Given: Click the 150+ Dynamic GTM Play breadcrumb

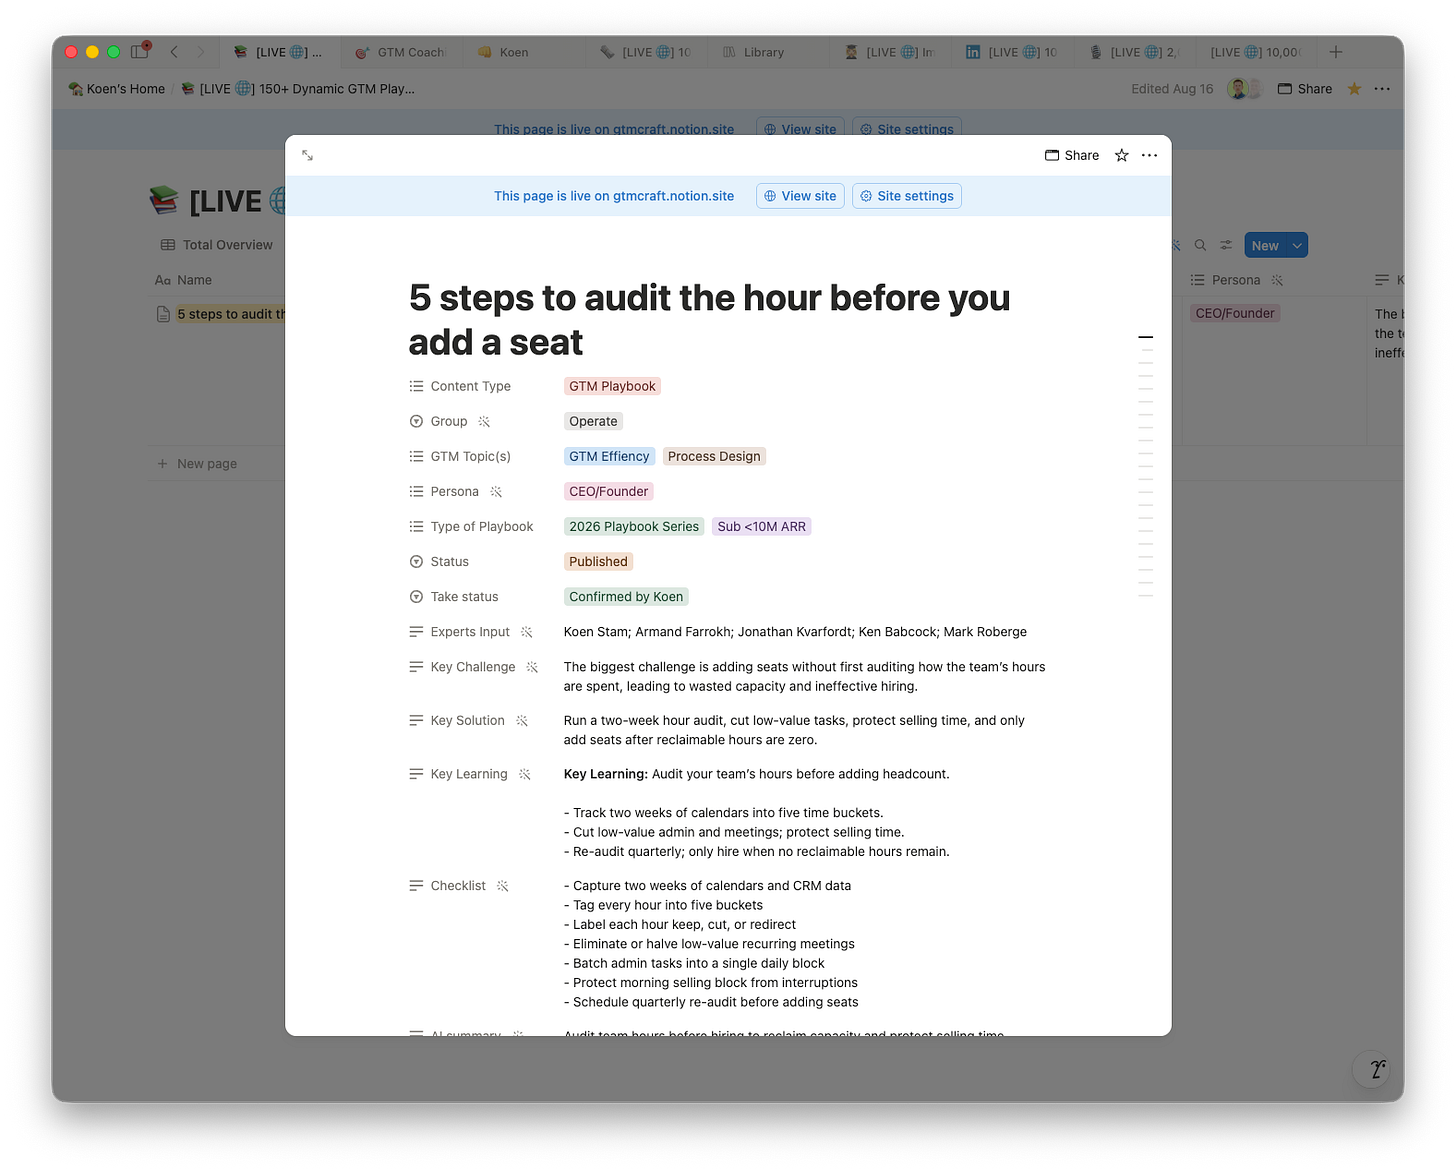Looking at the screenshot, I should pyautogui.click(x=297, y=89).
